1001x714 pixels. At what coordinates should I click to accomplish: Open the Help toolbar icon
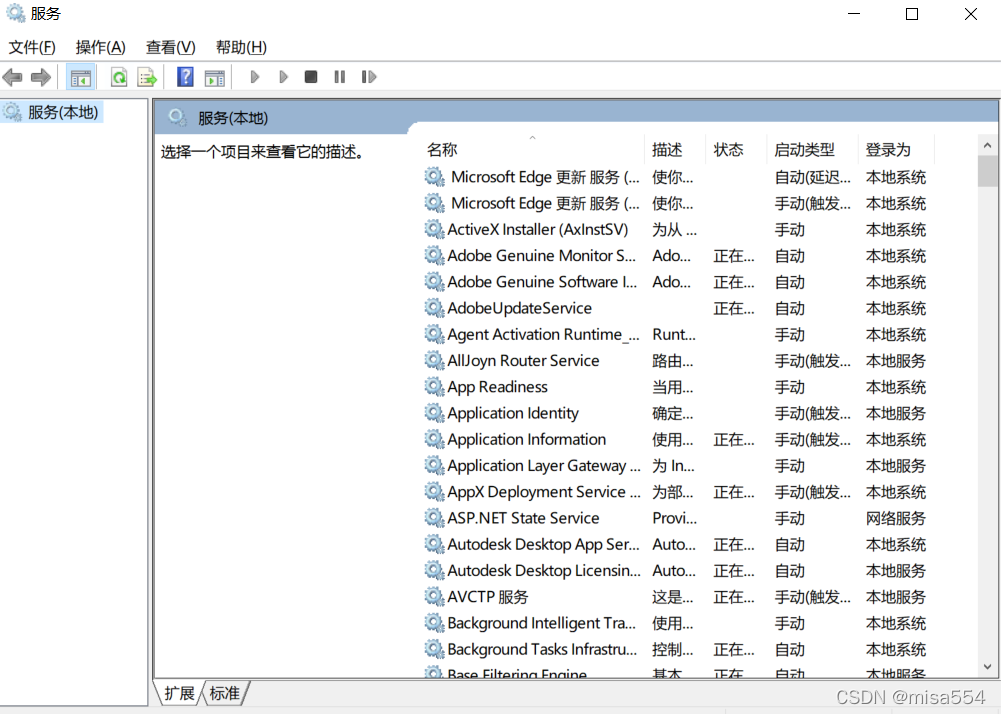coord(185,77)
